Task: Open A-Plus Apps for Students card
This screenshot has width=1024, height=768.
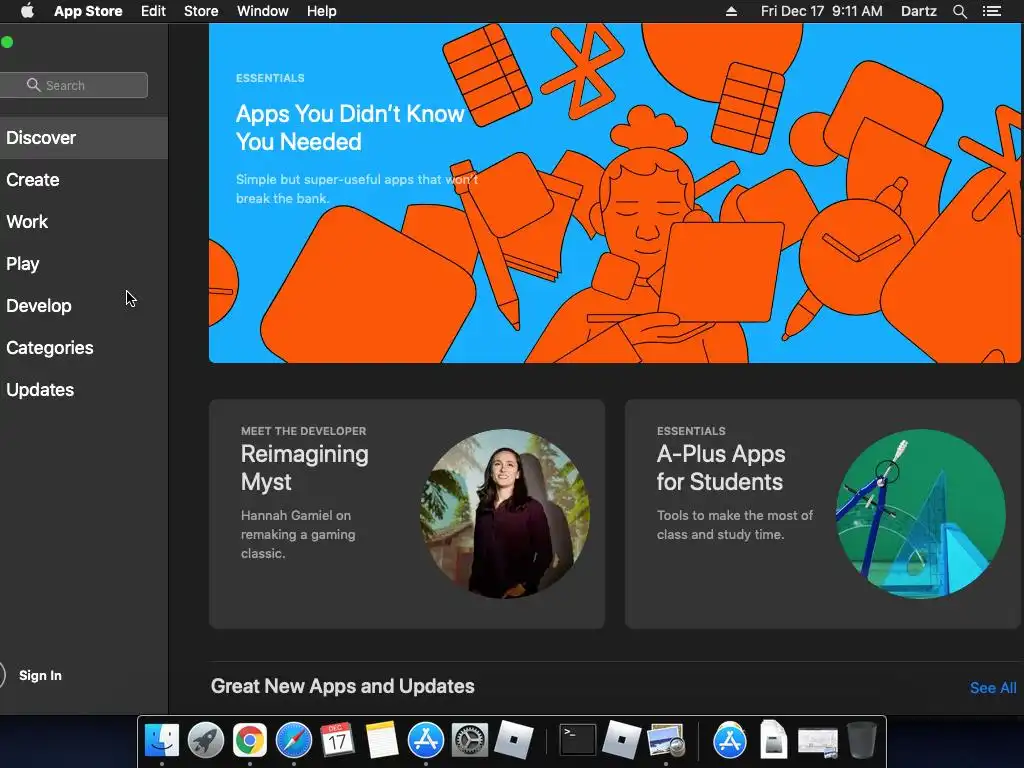Action: click(823, 514)
